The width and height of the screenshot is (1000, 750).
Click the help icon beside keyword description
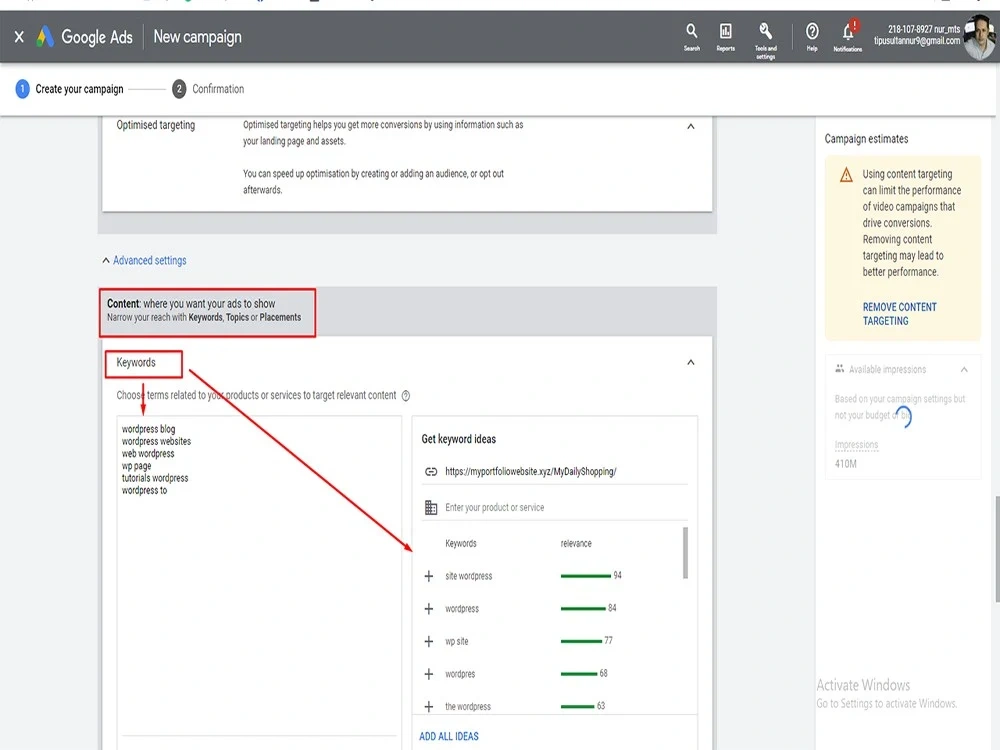406,395
